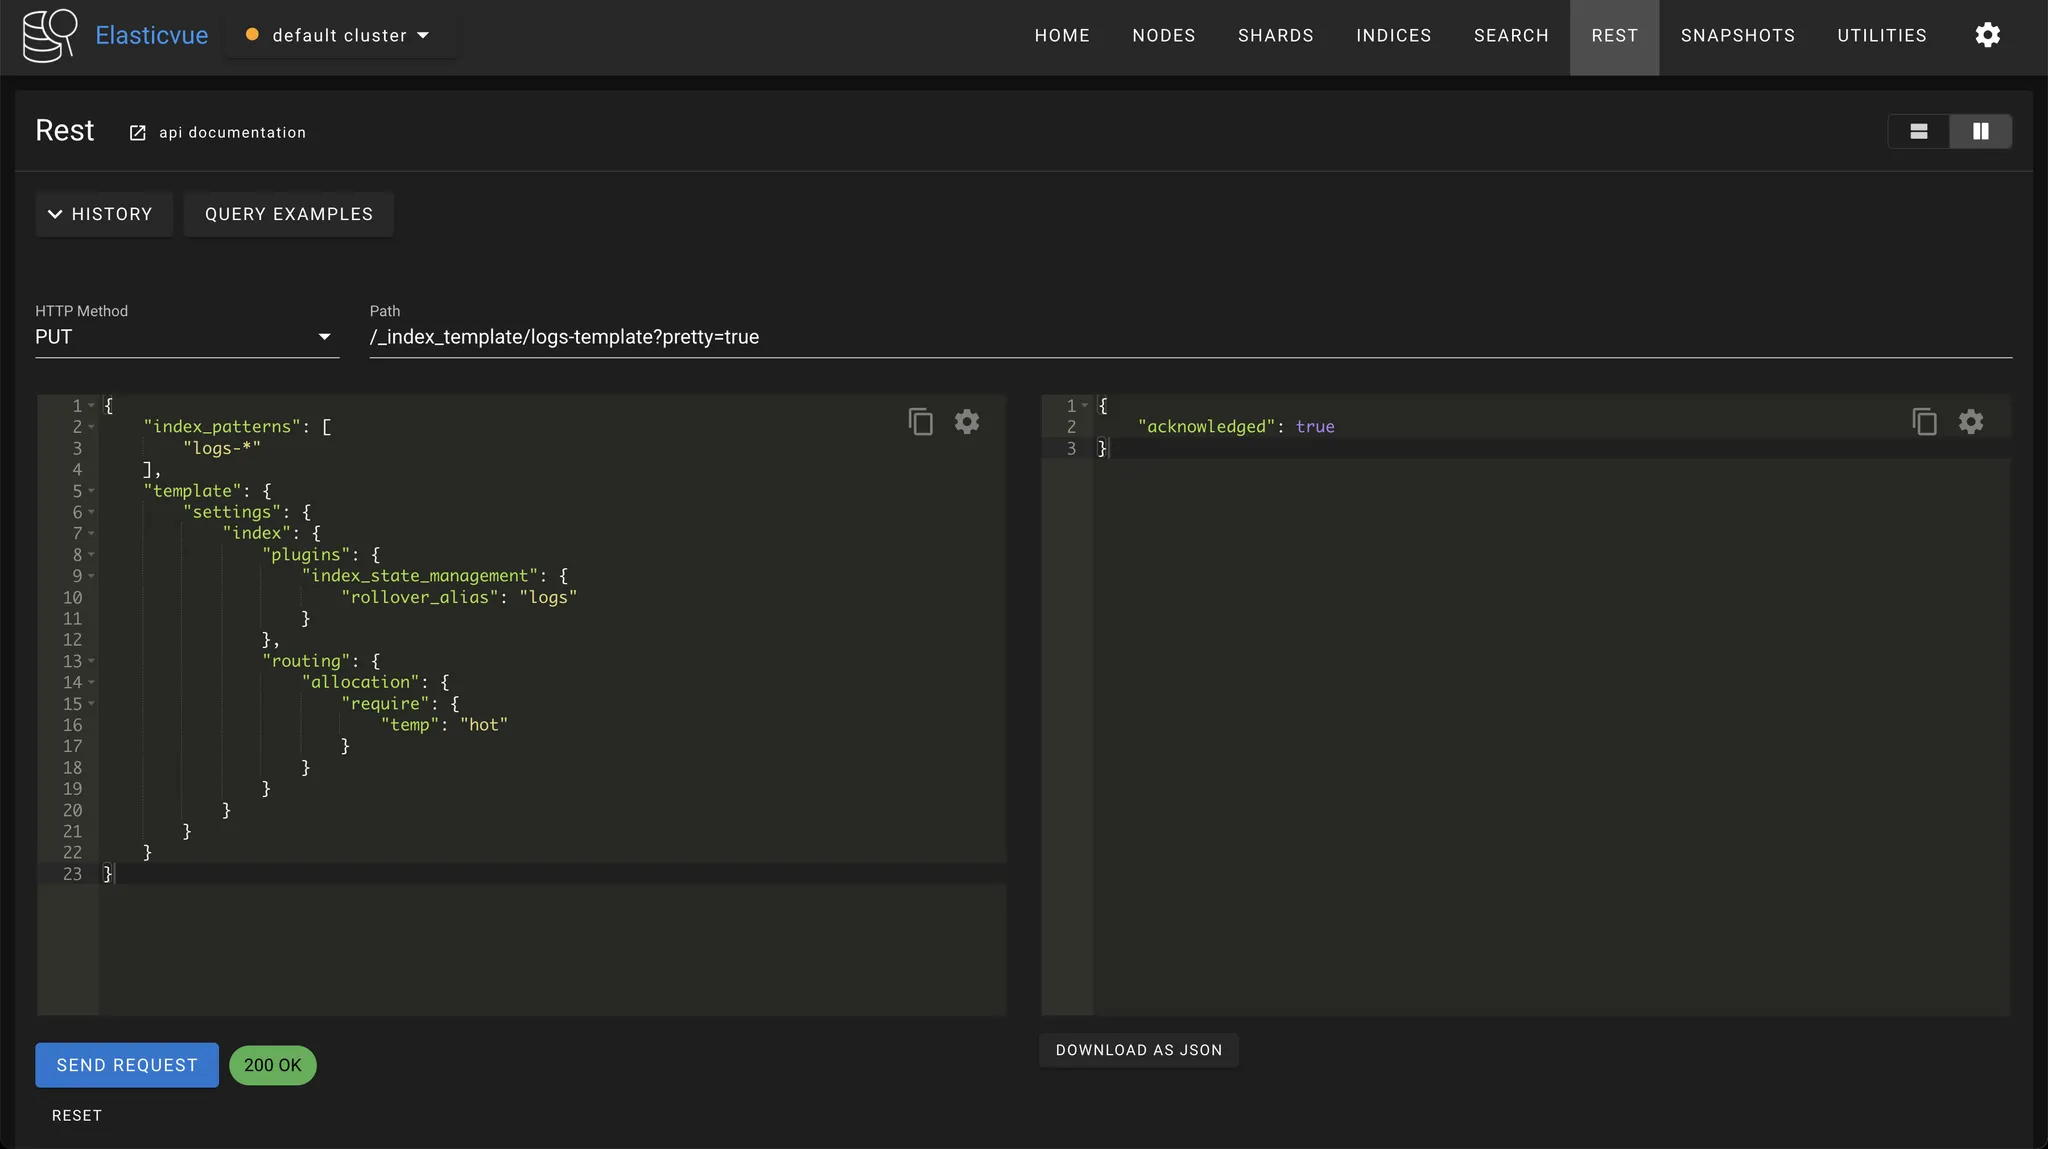Screen dimensions: 2048x1149
Task: Open response editor settings gear icon
Action: 1970,421
